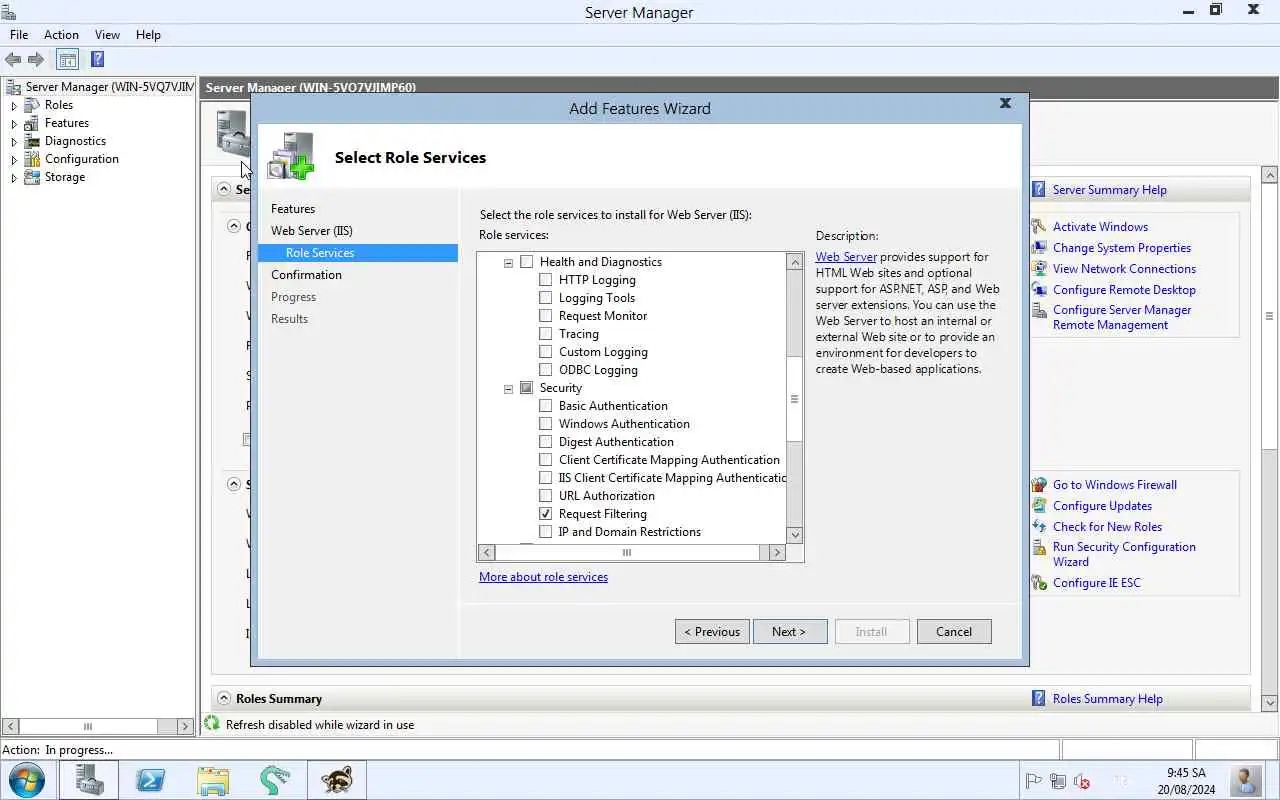Click the Back arrow toolbar icon
The height and width of the screenshot is (800, 1280).
(13, 60)
